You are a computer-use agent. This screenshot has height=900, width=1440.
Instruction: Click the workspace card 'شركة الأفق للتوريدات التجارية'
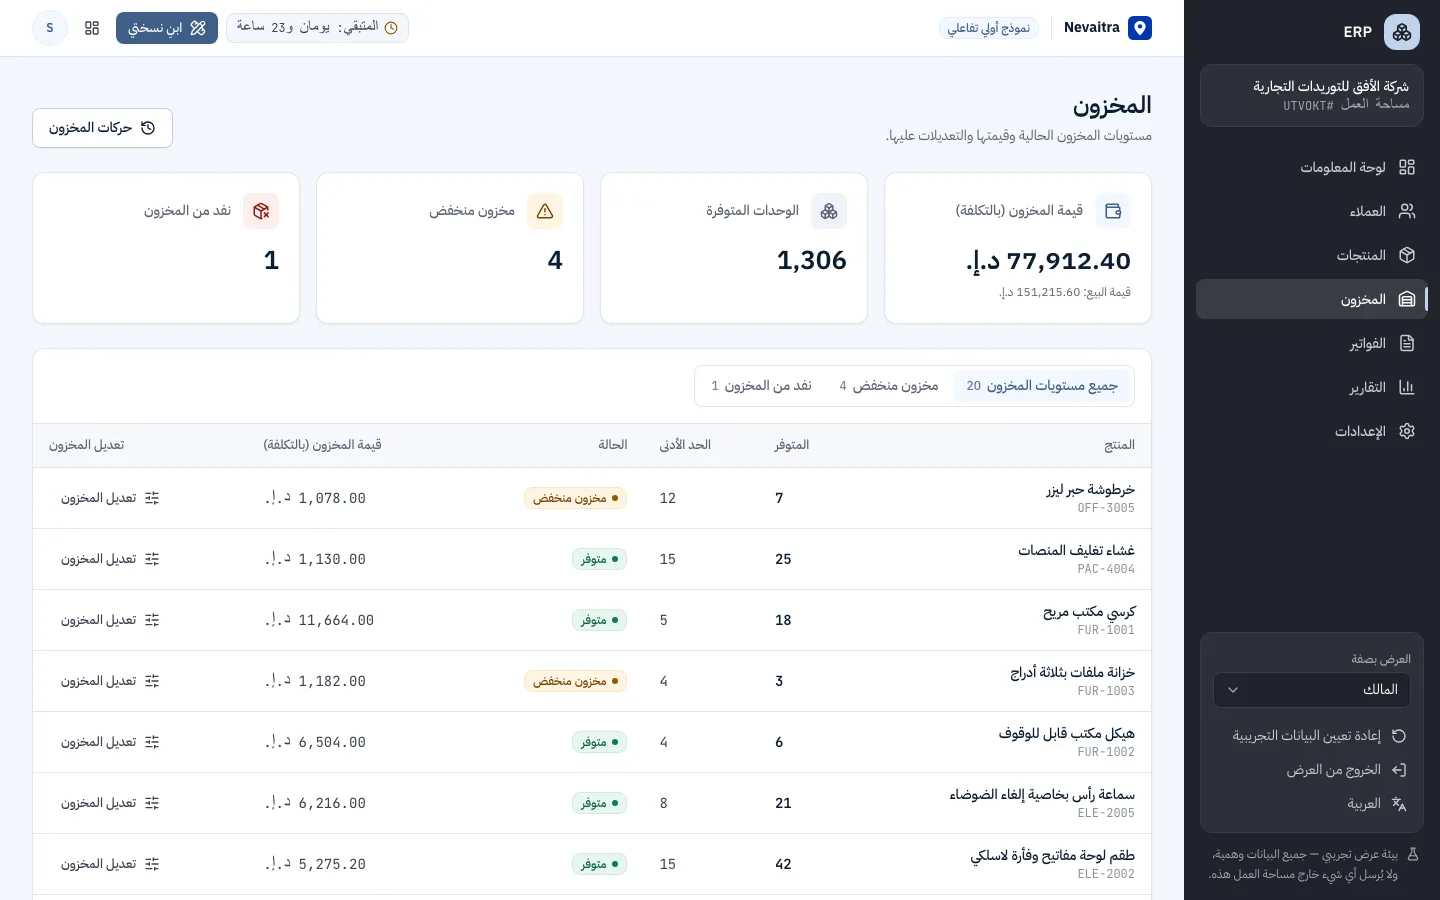(x=1312, y=96)
